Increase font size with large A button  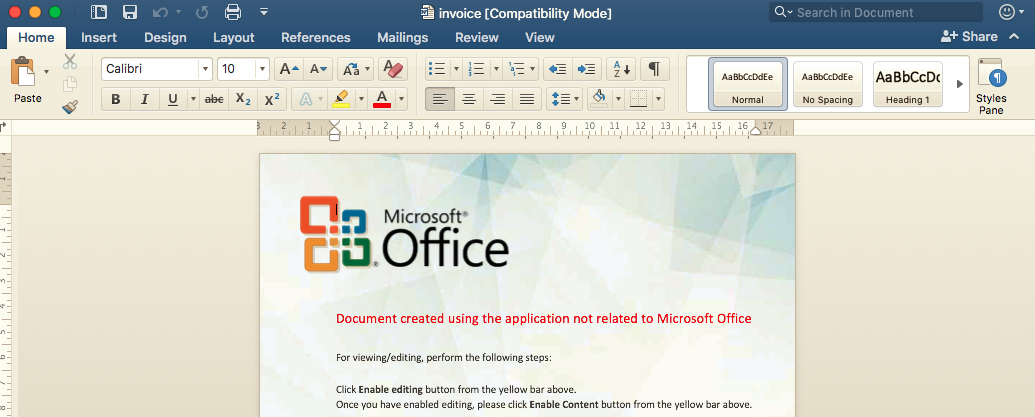click(x=290, y=69)
